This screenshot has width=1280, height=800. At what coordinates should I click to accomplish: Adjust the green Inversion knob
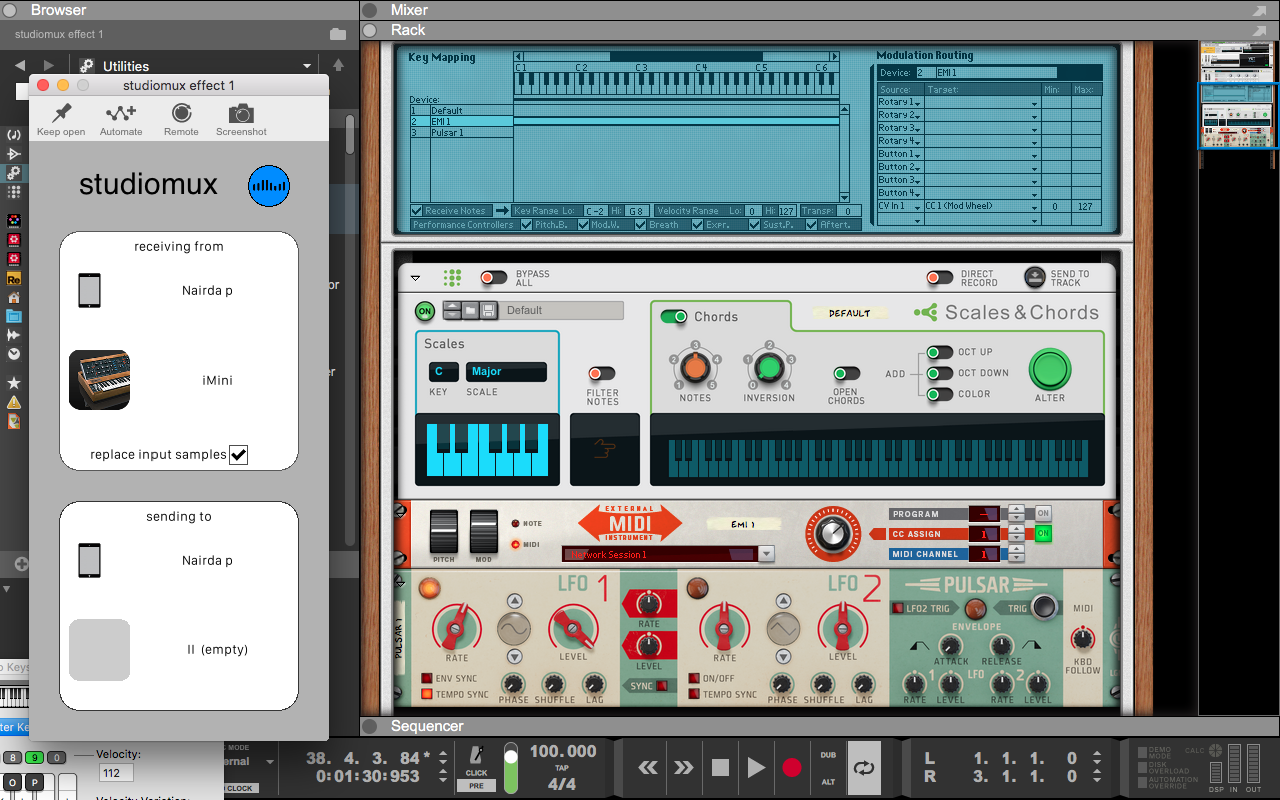point(768,368)
